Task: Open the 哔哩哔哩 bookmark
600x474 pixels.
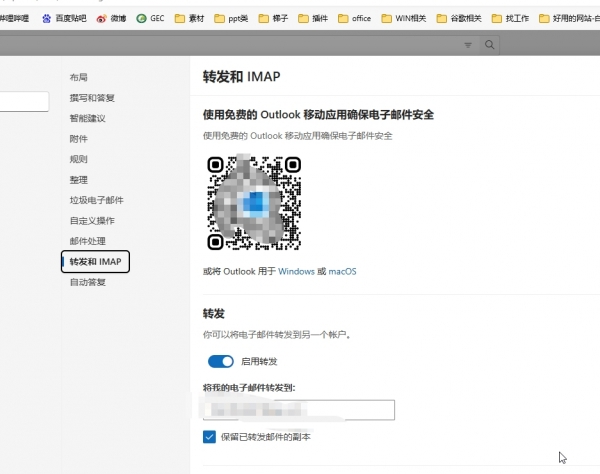Action: point(15,18)
